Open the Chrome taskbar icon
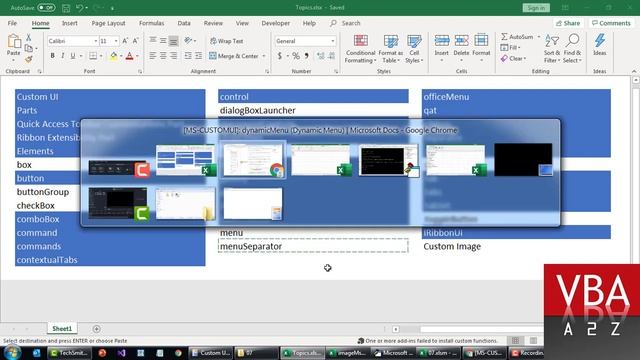Viewport: 640px width, 360px height. (178, 353)
